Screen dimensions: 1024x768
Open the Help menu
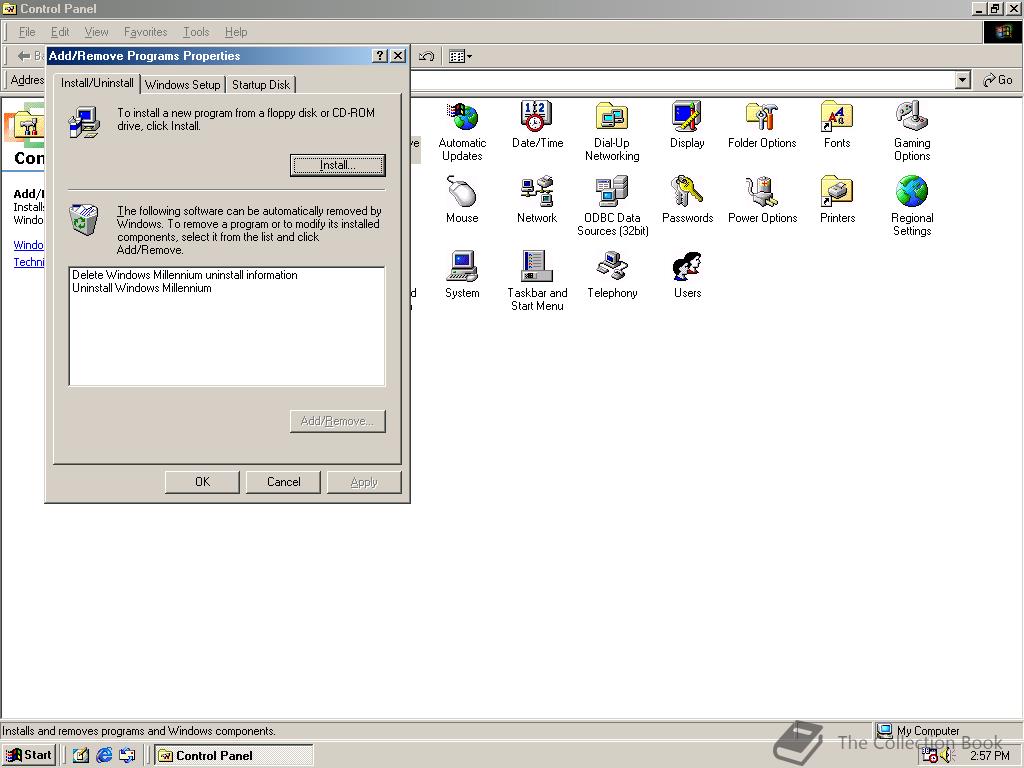point(236,32)
